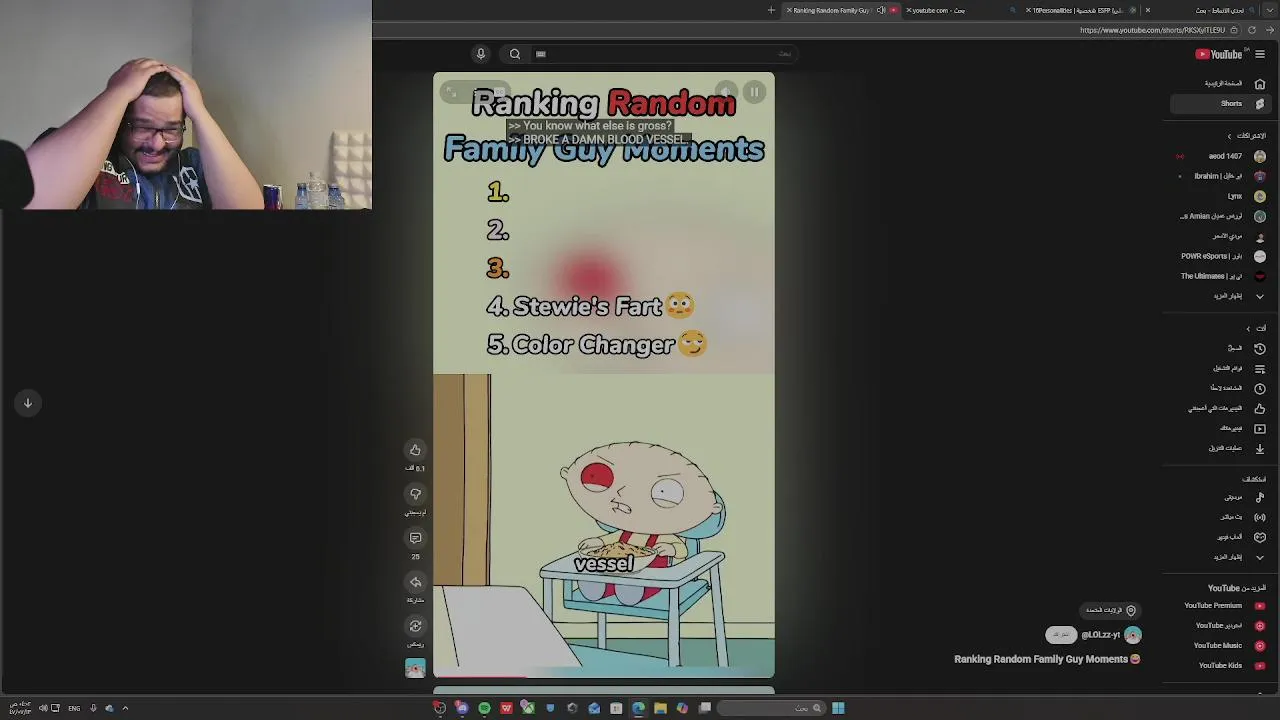The height and width of the screenshot is (720, 1280).
Task: Open a new browser tab with plus
Action: point(771,10)
